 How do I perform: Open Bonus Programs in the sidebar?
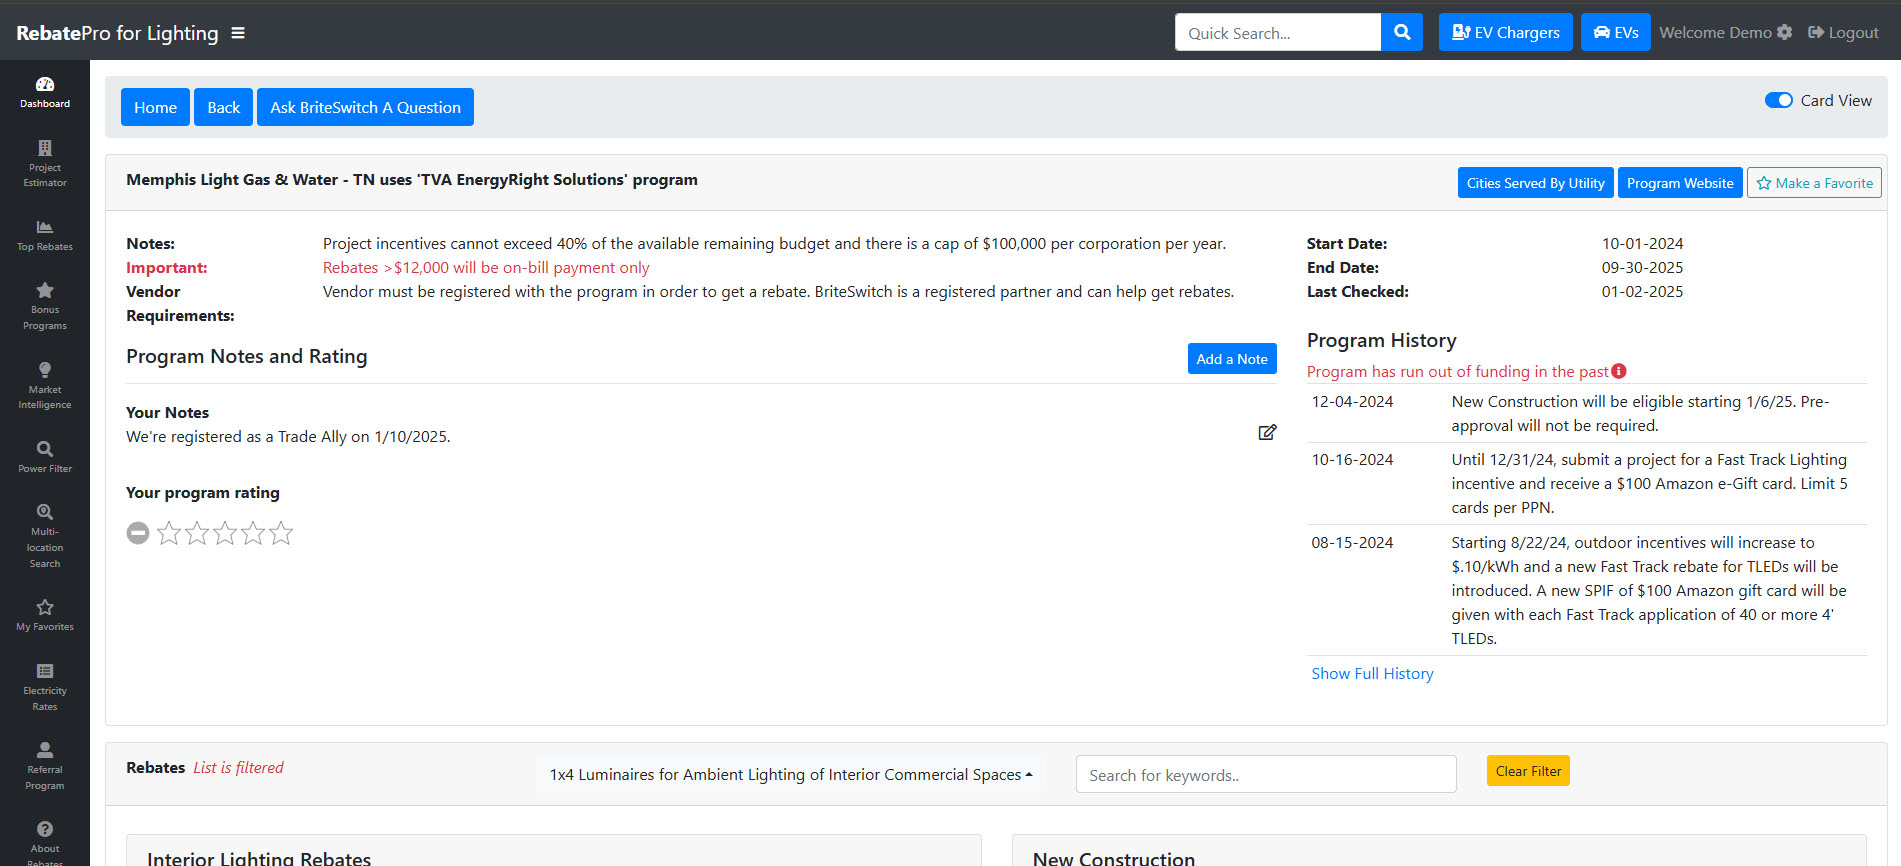(x=45, y=307)
